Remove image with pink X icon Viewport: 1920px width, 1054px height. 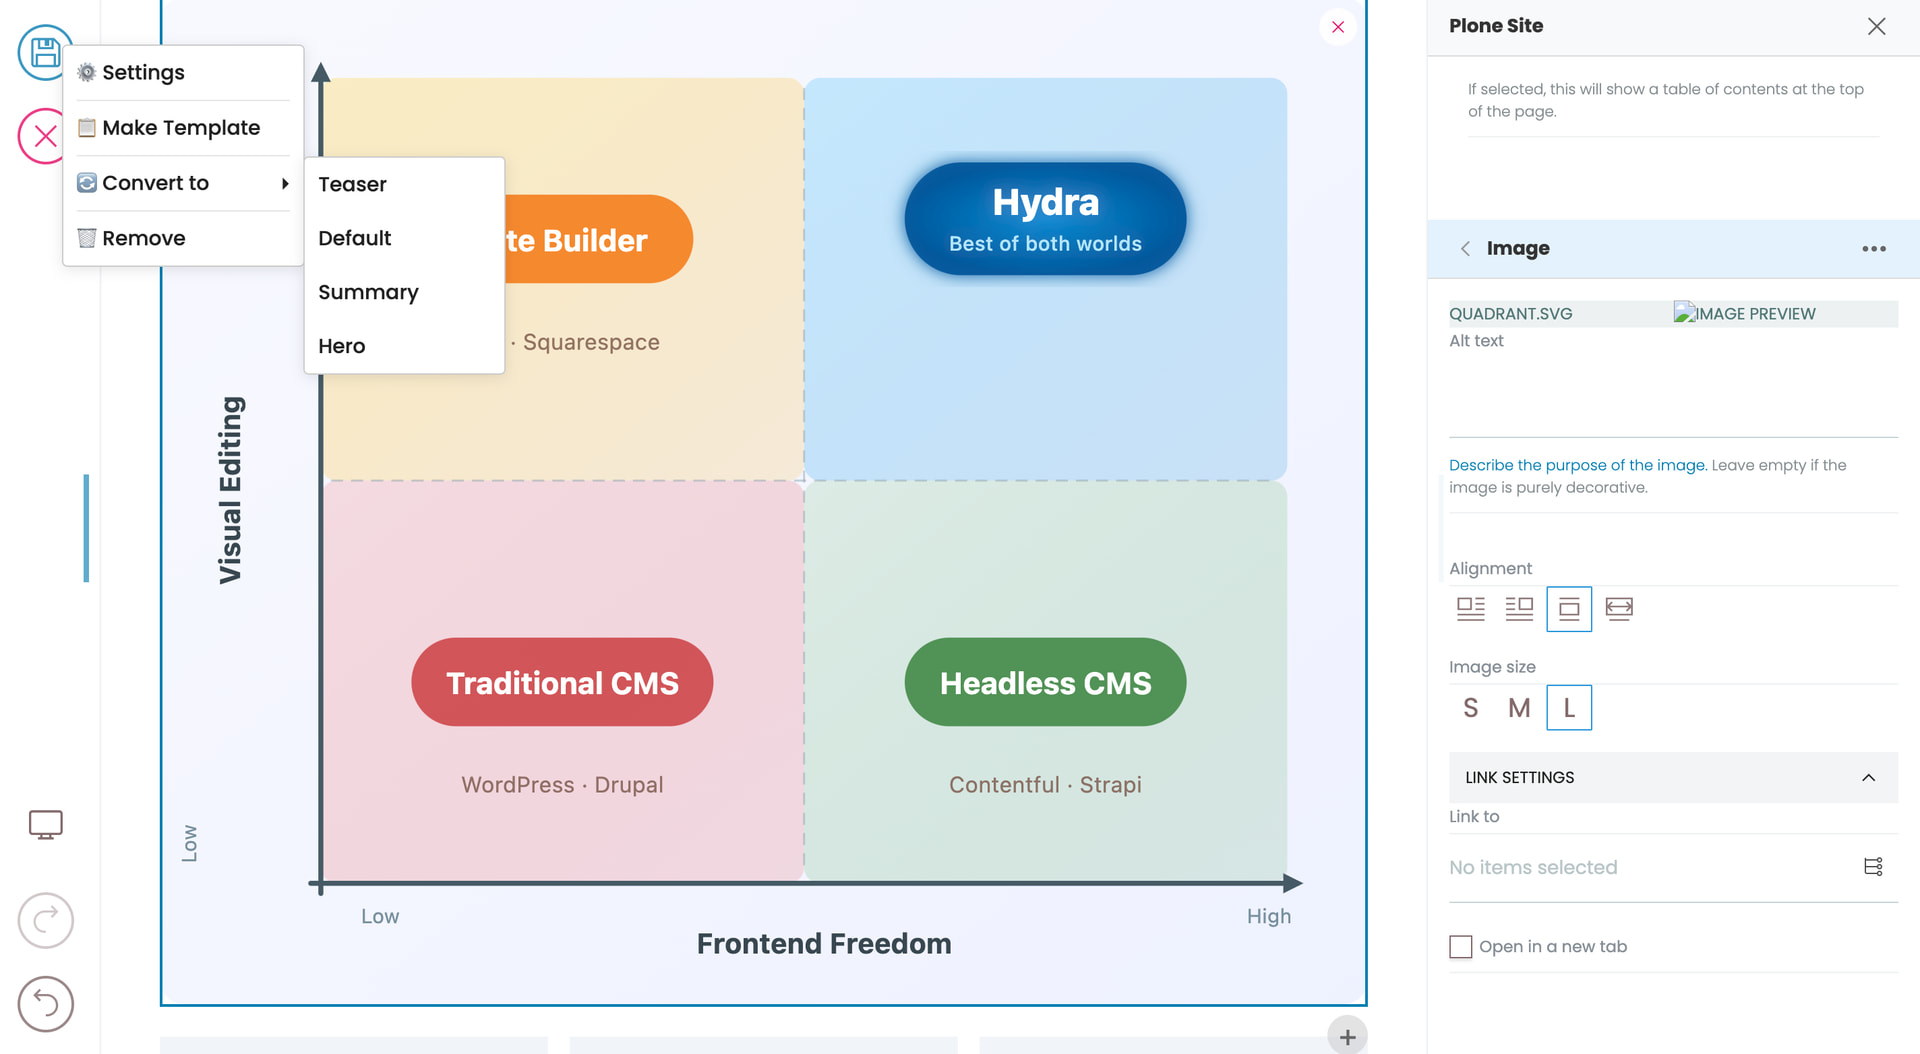tap(1337, 27)
